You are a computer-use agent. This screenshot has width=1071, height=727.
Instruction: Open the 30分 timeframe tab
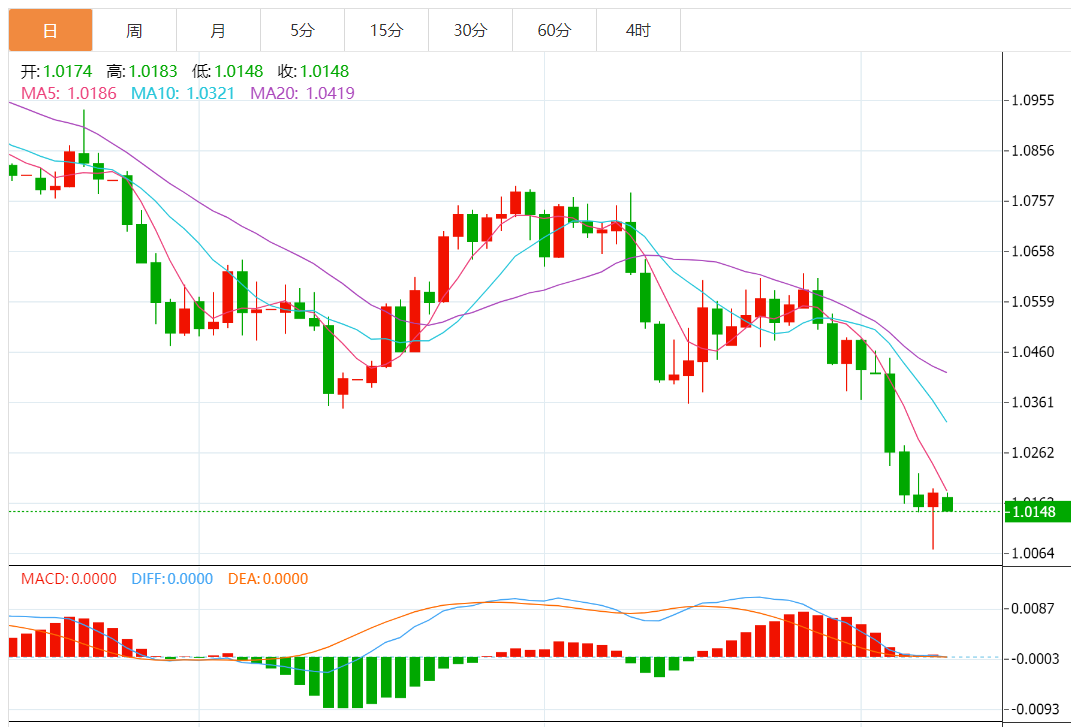click(x=471, y=30)
